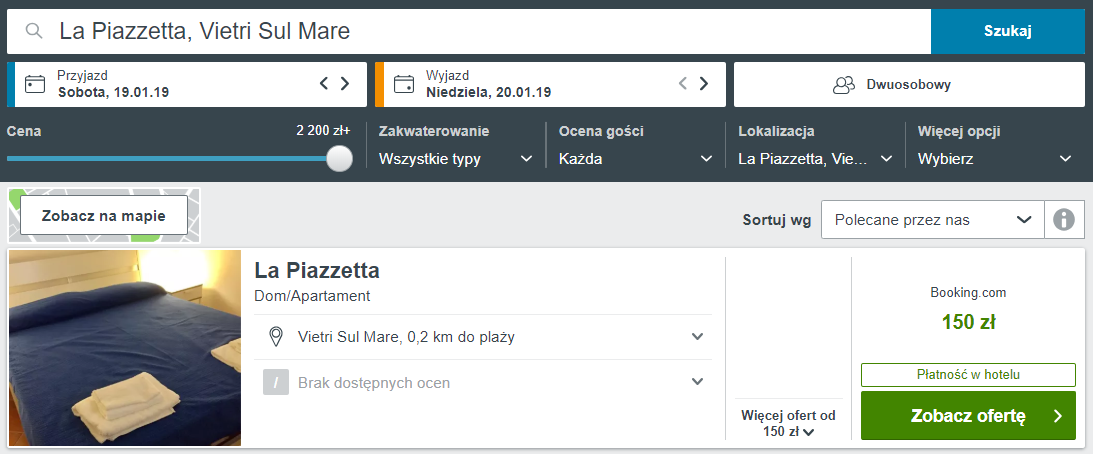The width and height of the screenshot is (1093, 454).
Task: Open the Lokalizacja filter dropdown
Action: (815, 158)
